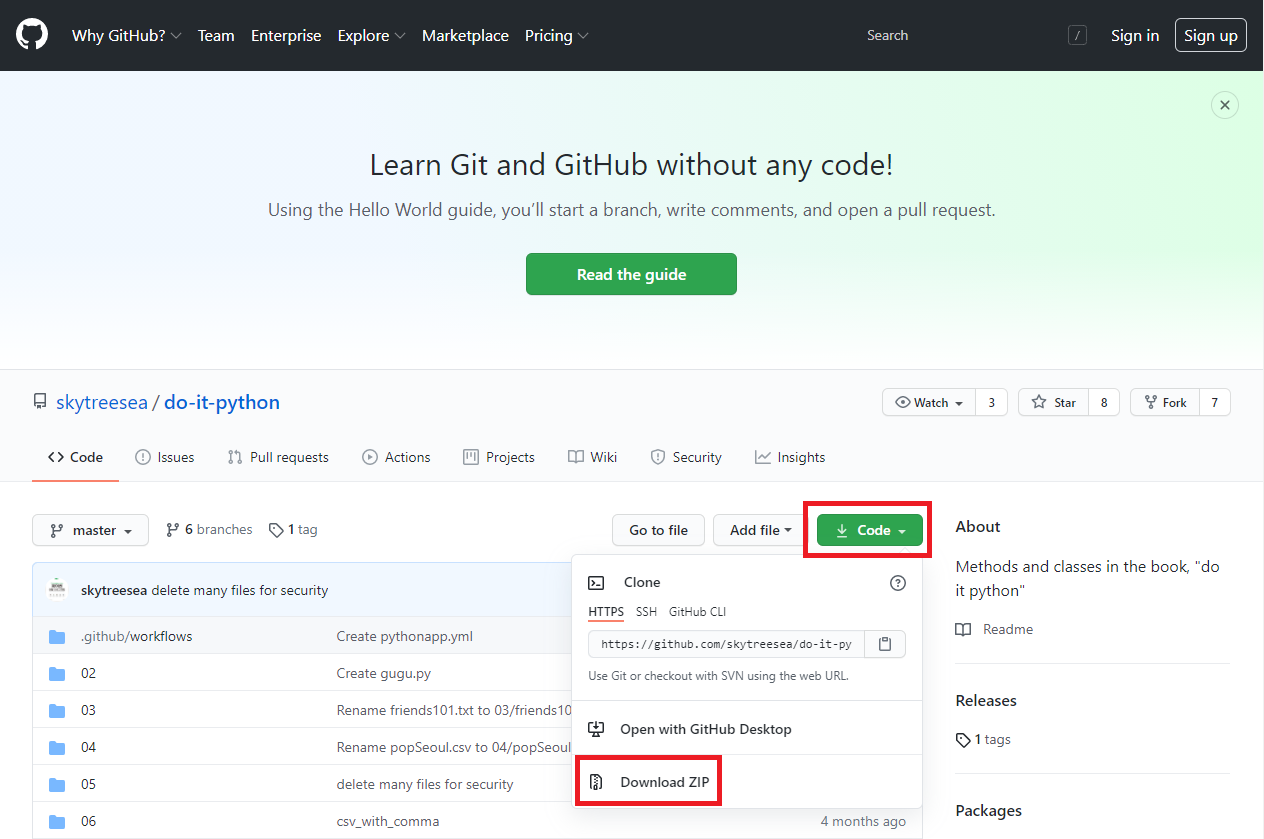Select the Code repository tab

pyautogui.click(x=76, y=457)
